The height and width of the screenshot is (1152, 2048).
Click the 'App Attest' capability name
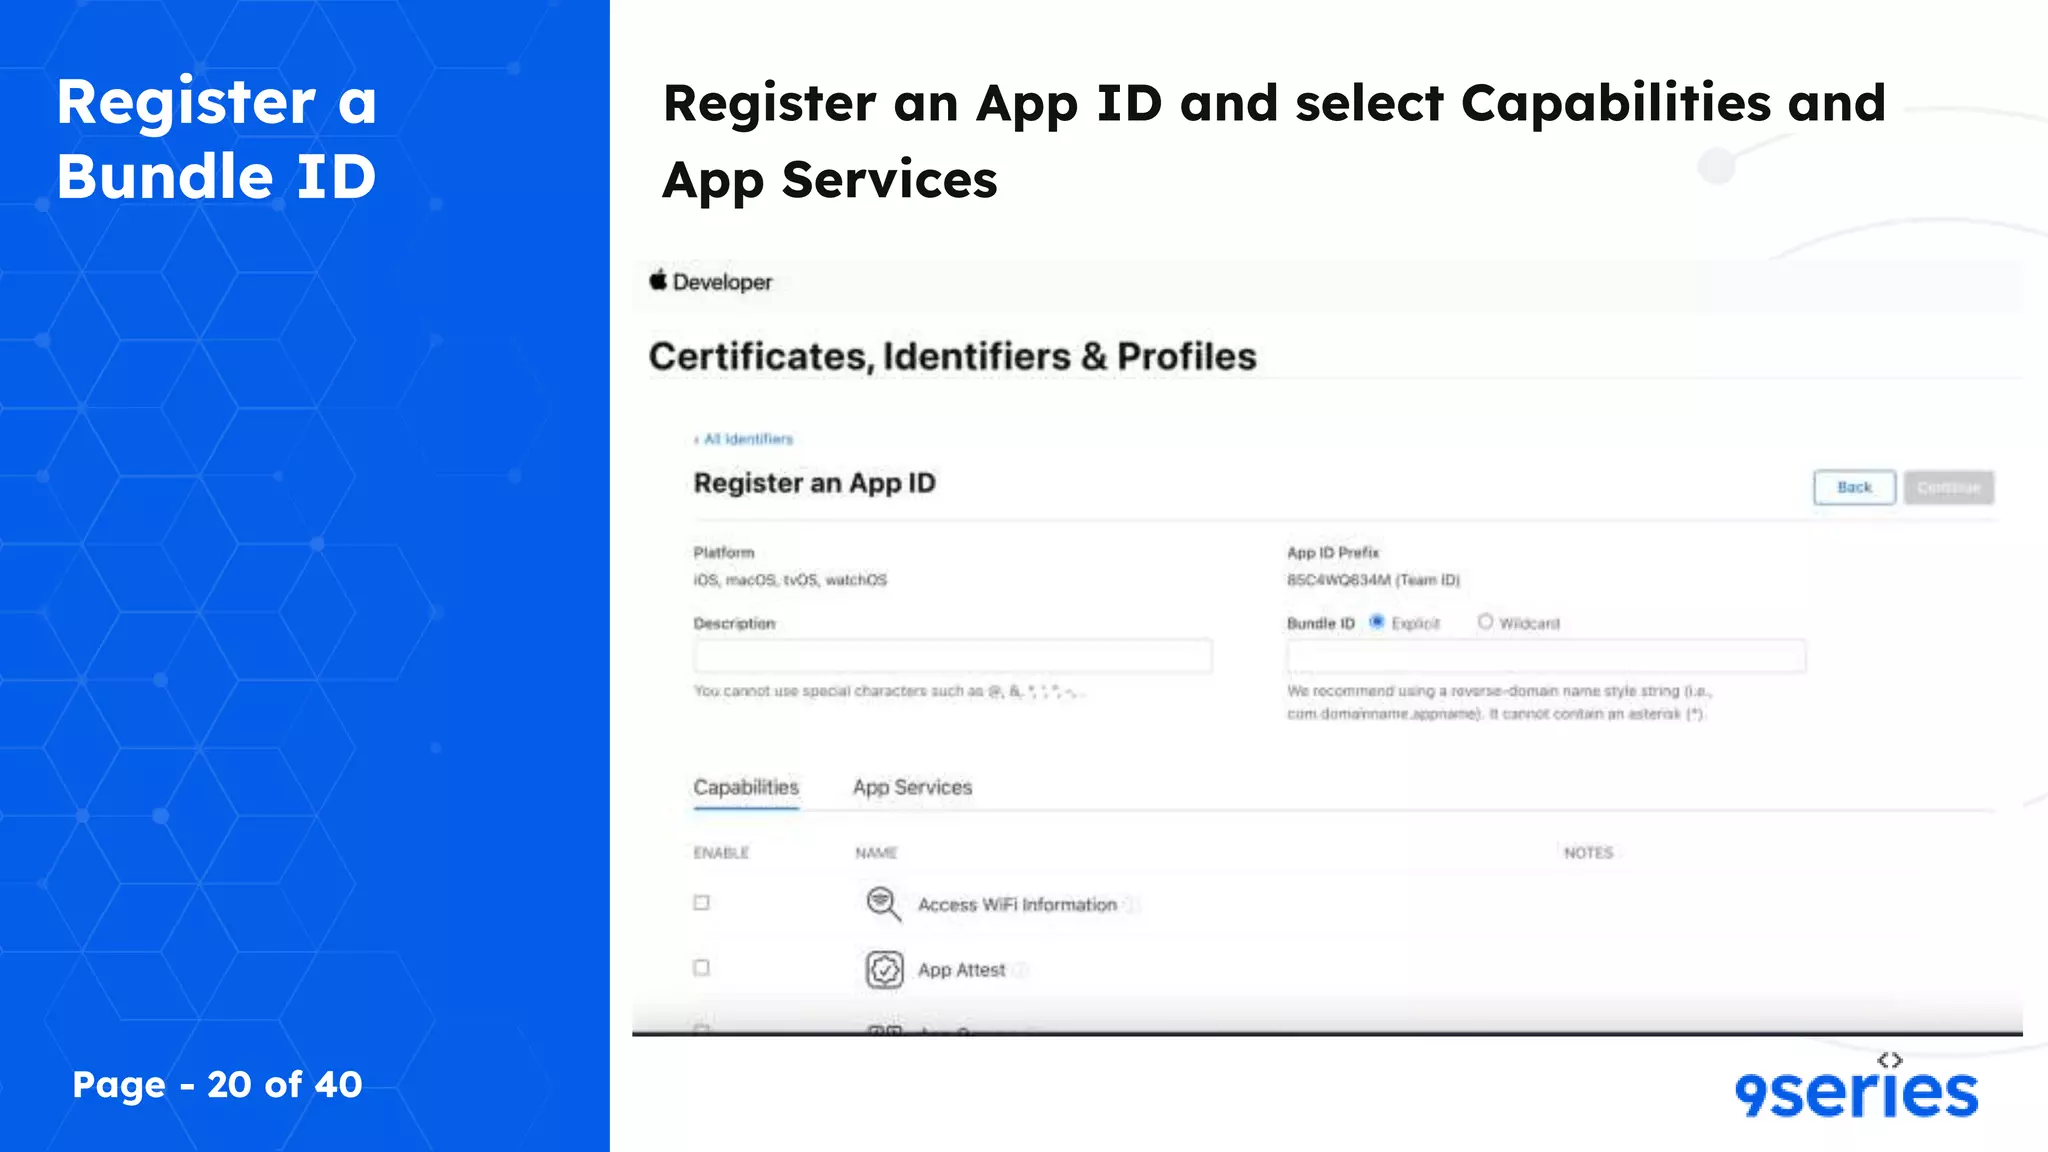coord(961,970)
